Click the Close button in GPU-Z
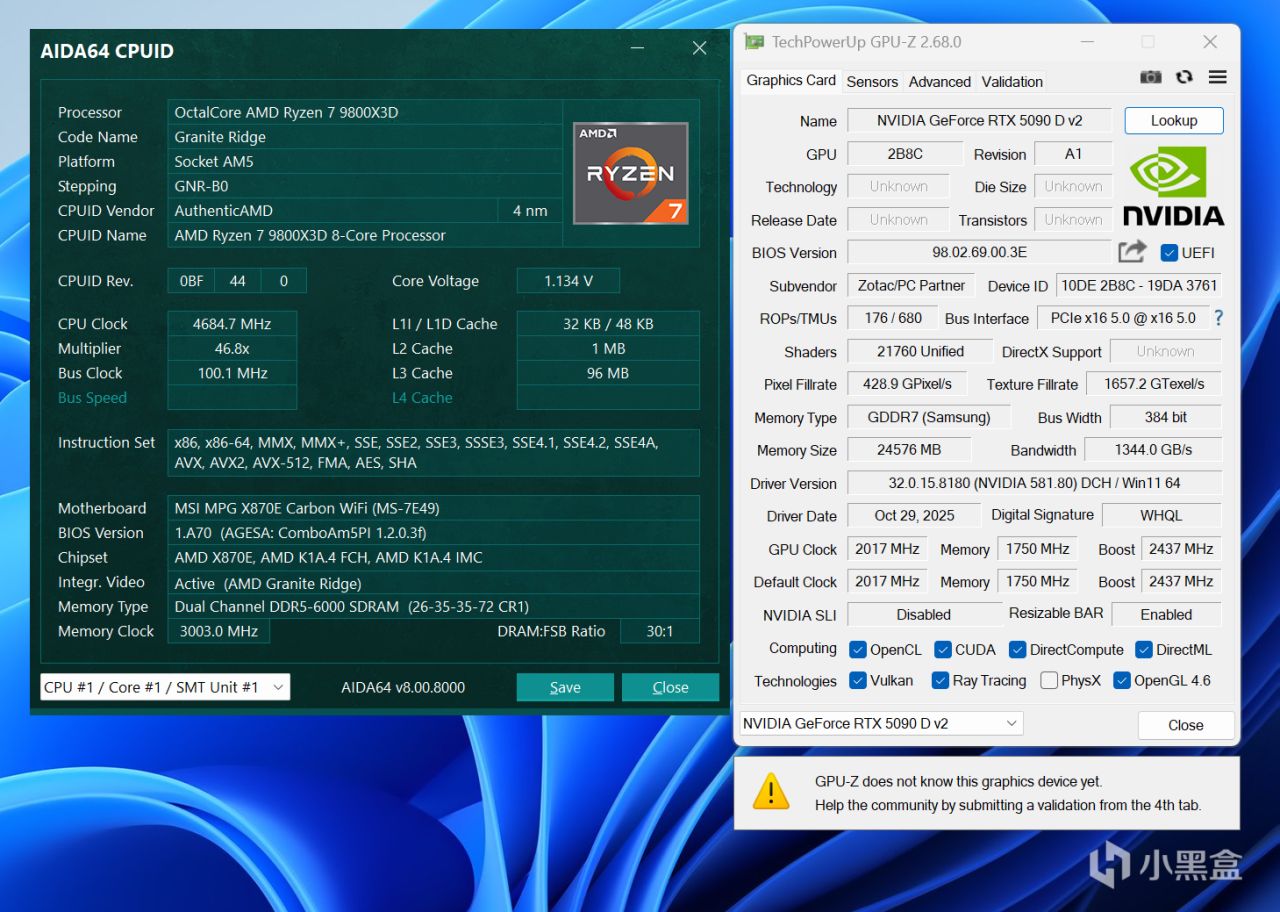Viewport: 1280px width, 912px height. click(x=1186, y=725)
